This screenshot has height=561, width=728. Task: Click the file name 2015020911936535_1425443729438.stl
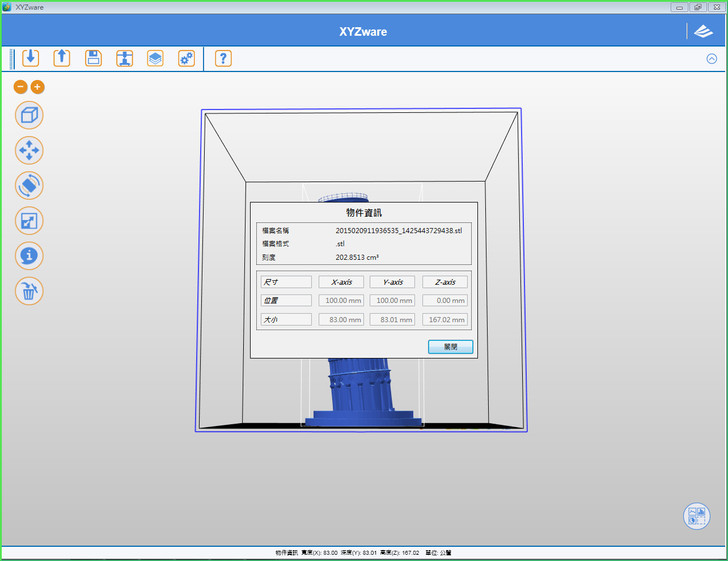tap(398, 230)
